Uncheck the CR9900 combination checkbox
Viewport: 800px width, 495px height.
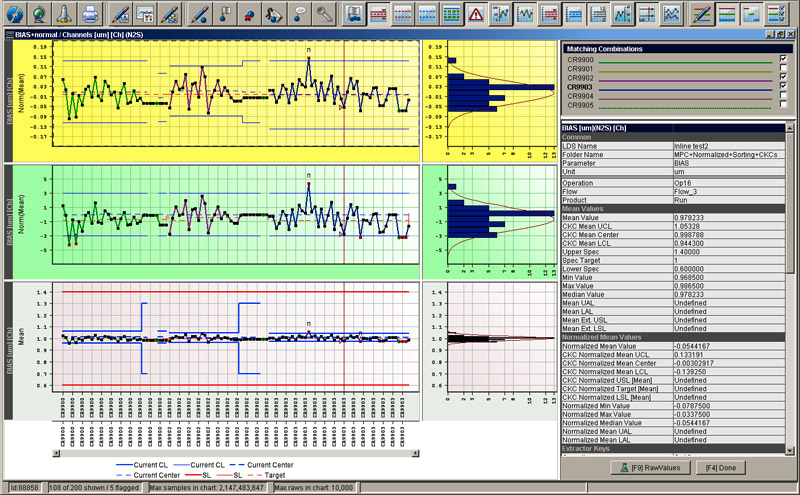point(783,59)
